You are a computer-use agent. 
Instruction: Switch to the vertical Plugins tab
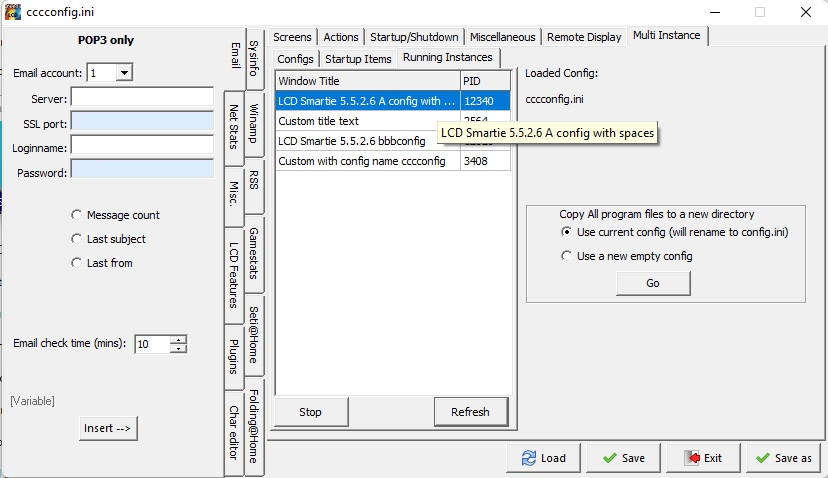tap(234, 357)
